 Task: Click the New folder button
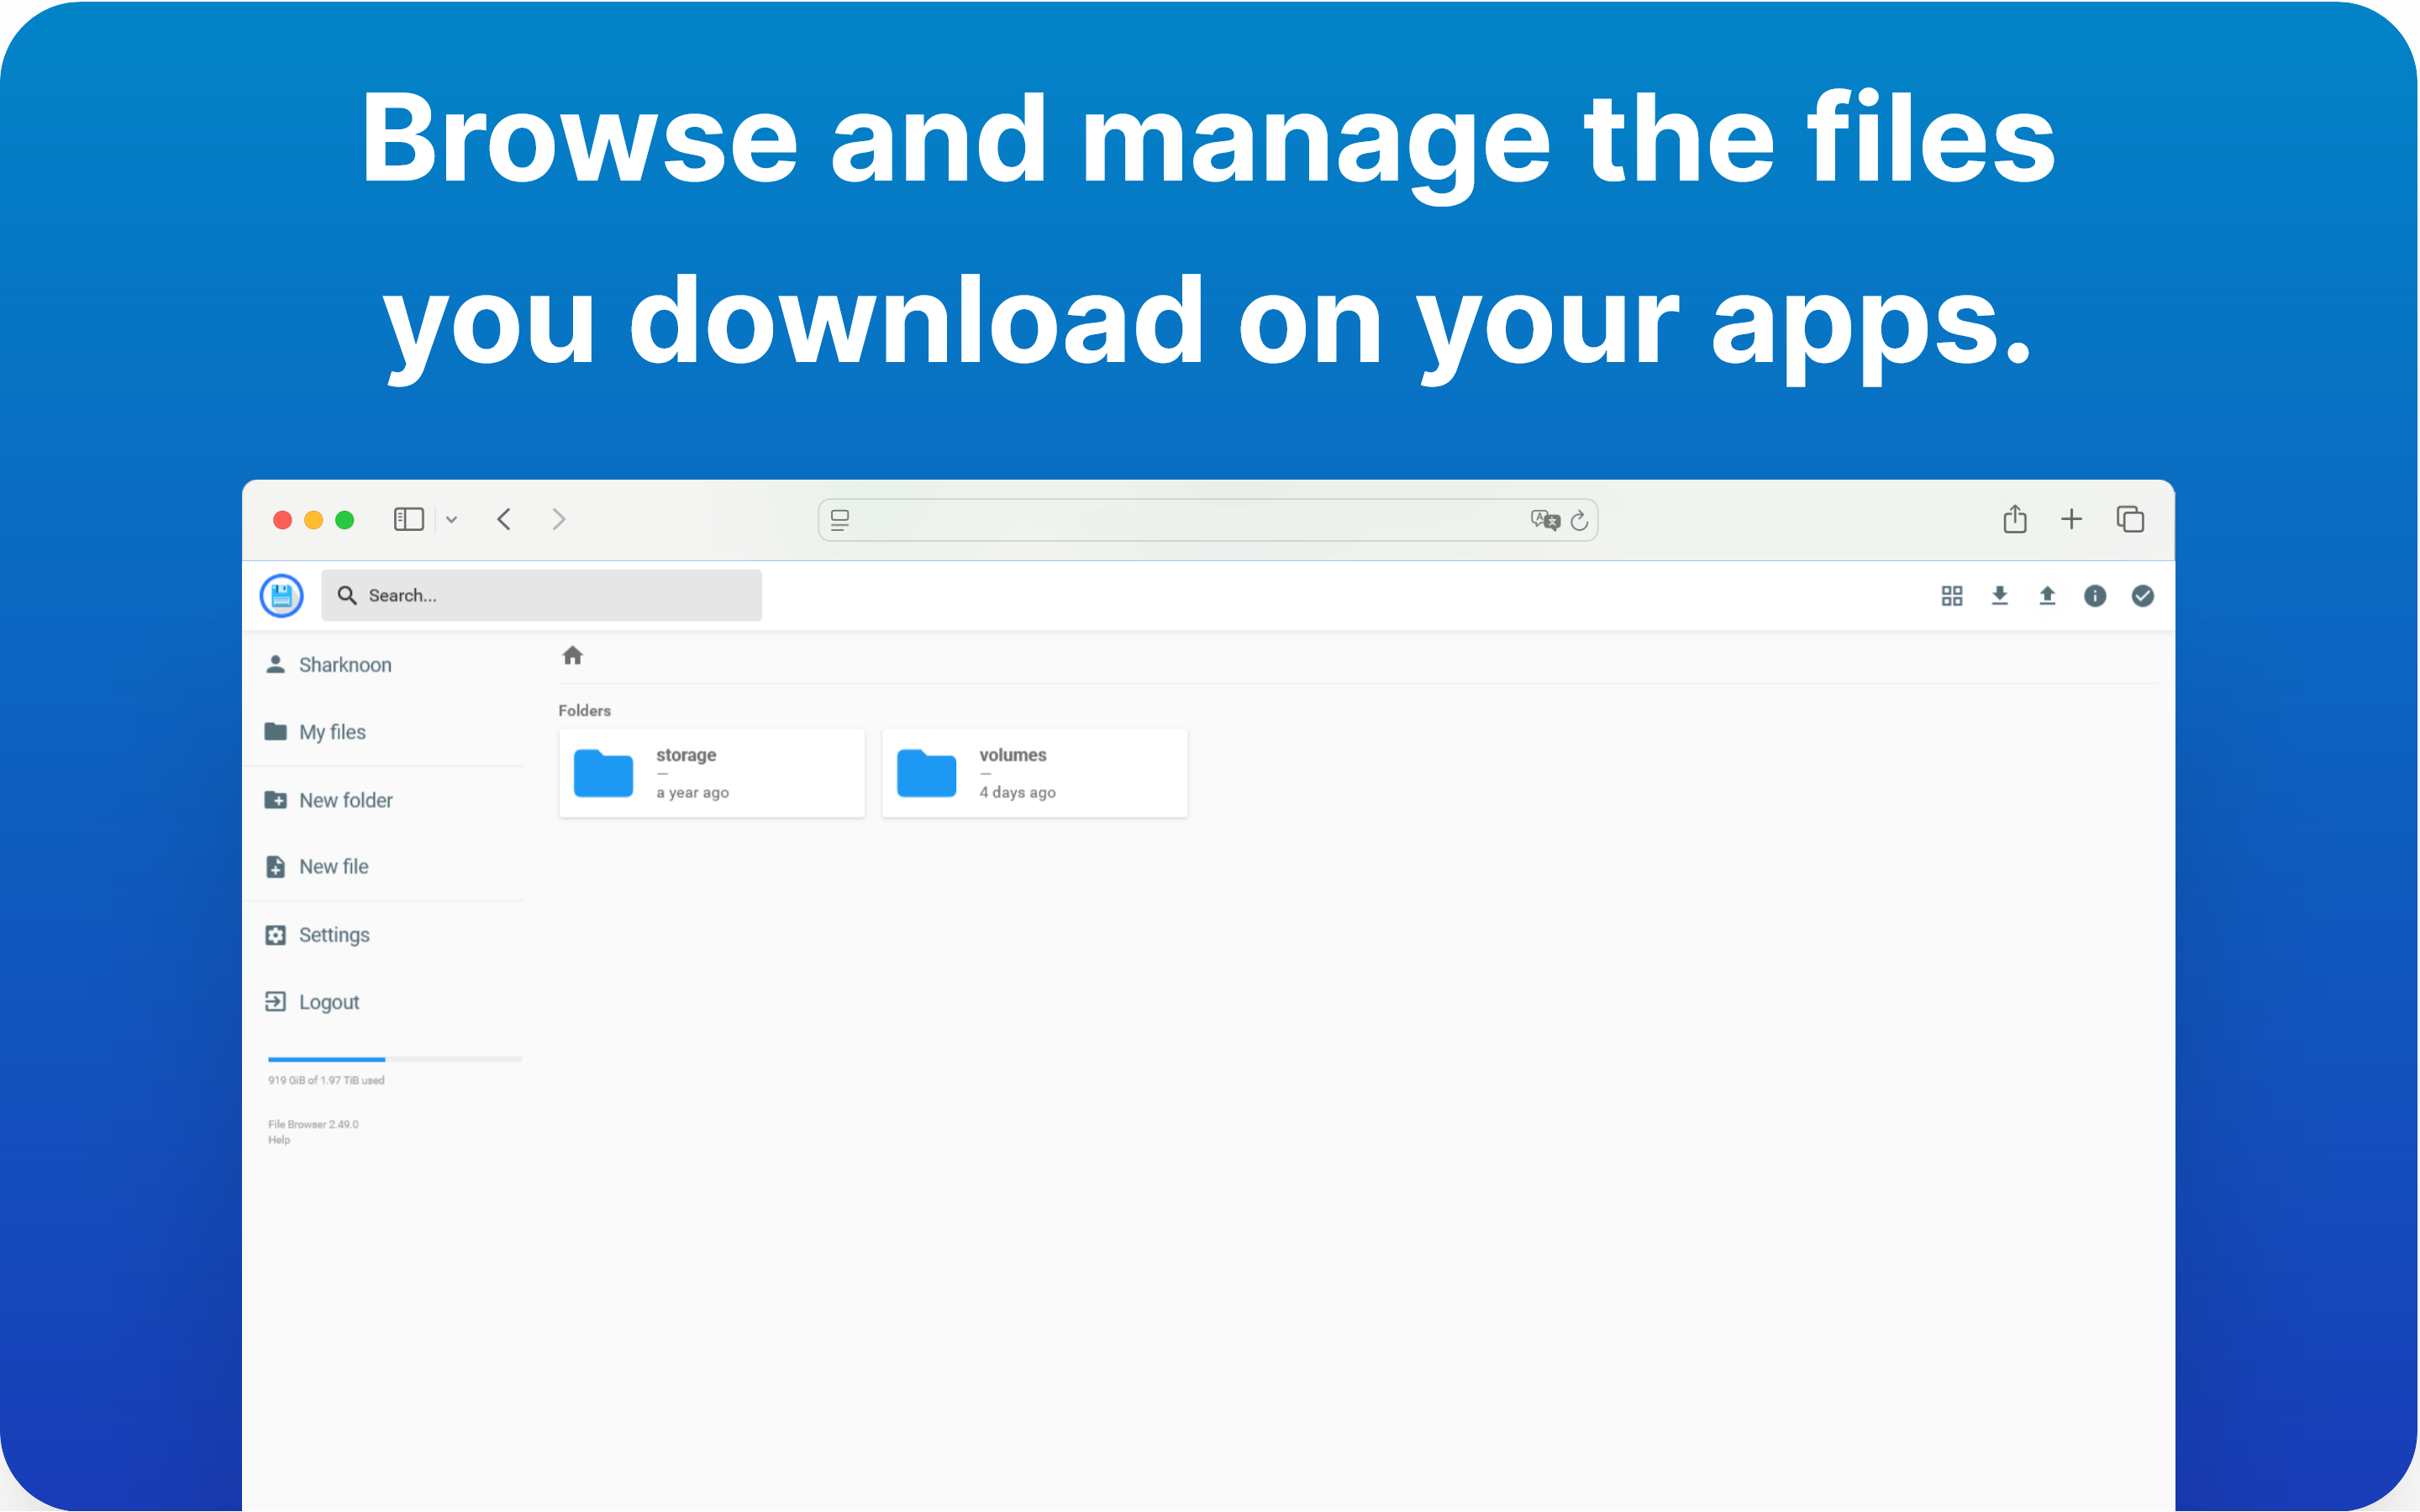345,800
